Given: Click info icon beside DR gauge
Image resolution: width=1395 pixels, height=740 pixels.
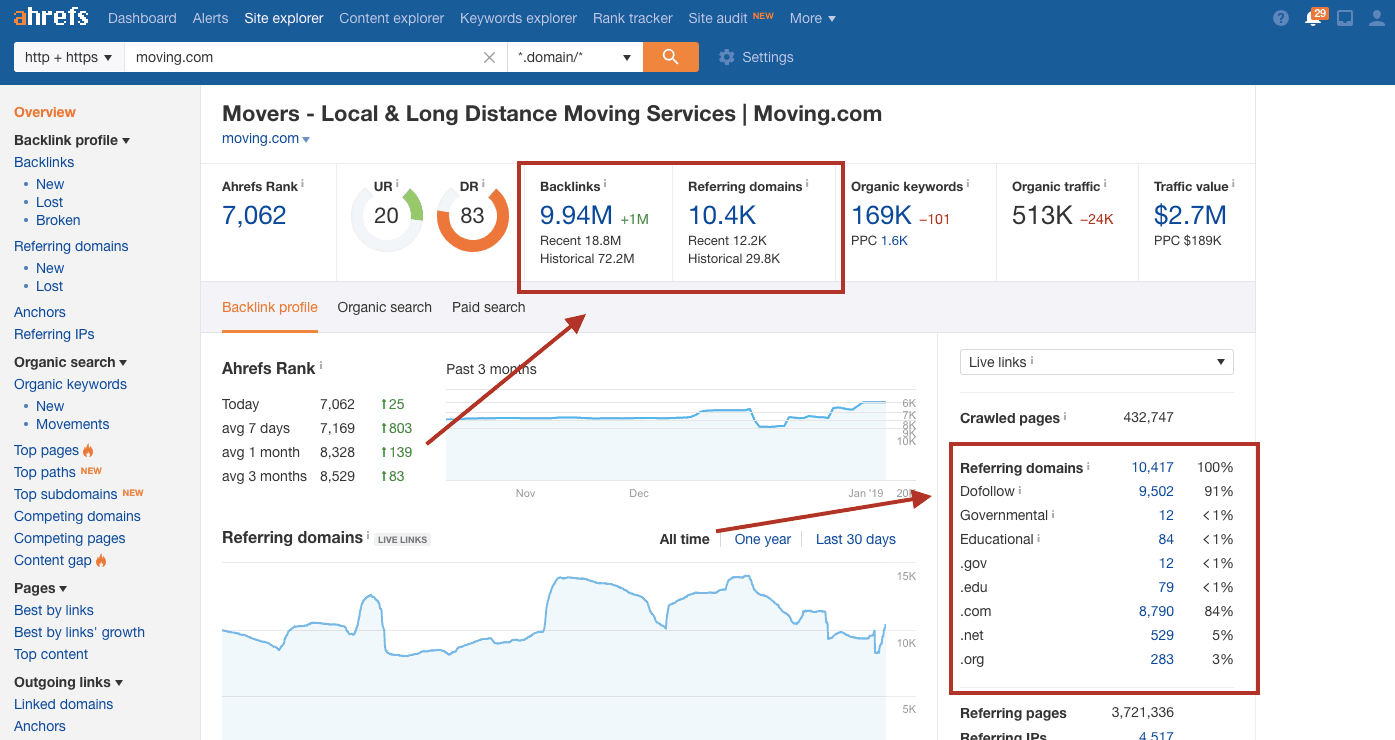Looking at the screenshot, I should point(483,184).
